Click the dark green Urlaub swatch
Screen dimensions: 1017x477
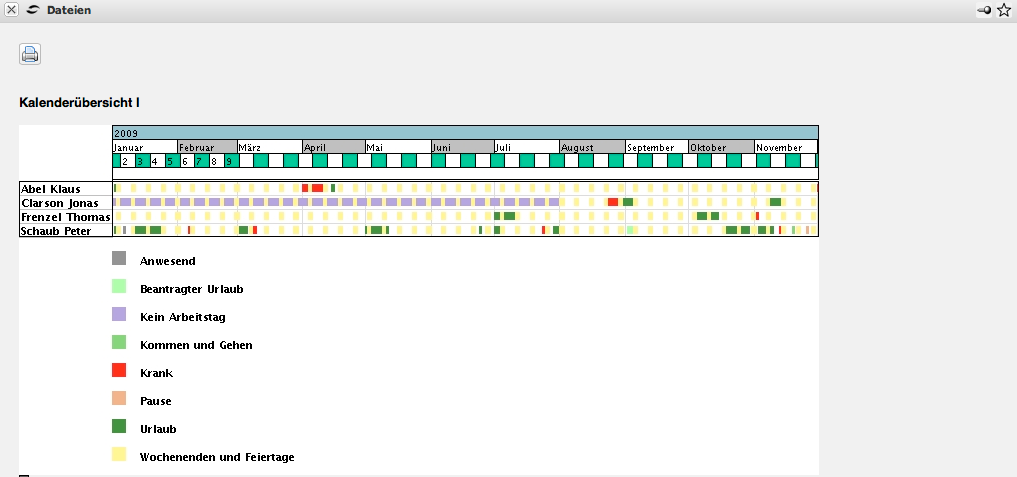pos(119,426)
